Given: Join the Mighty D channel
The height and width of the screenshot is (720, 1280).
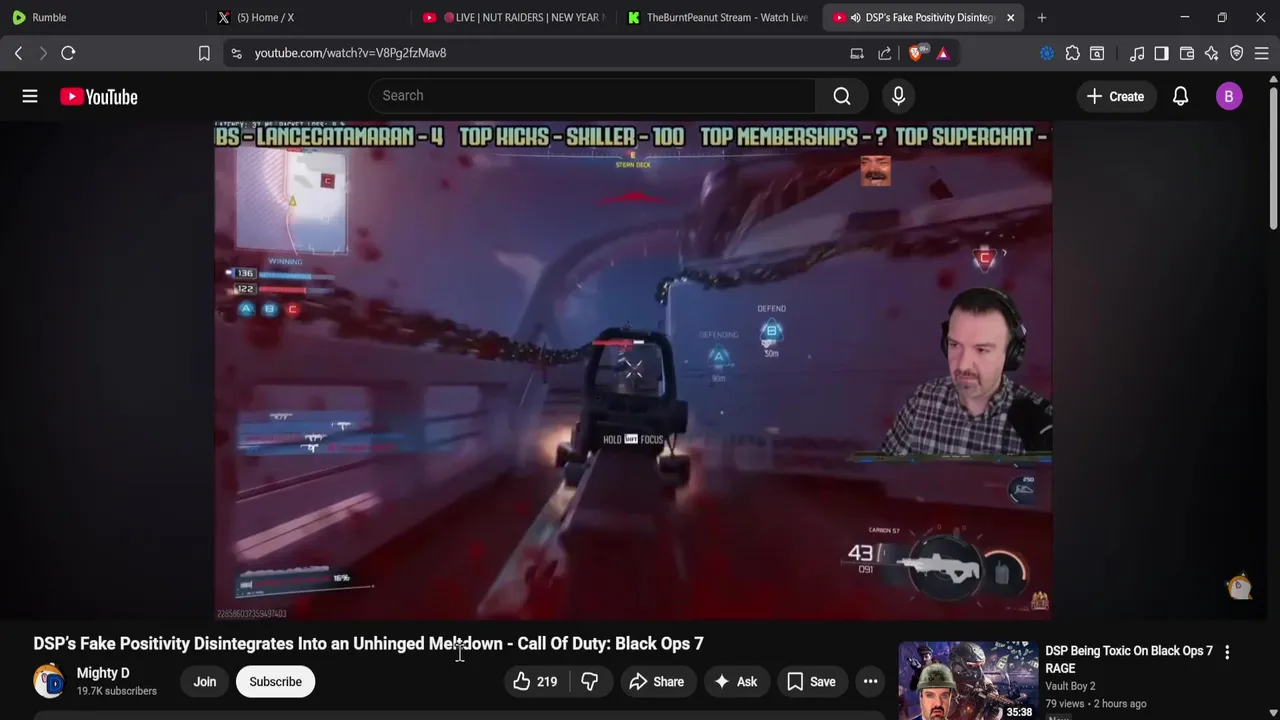Looking at the screenshot, I should 205,682.
